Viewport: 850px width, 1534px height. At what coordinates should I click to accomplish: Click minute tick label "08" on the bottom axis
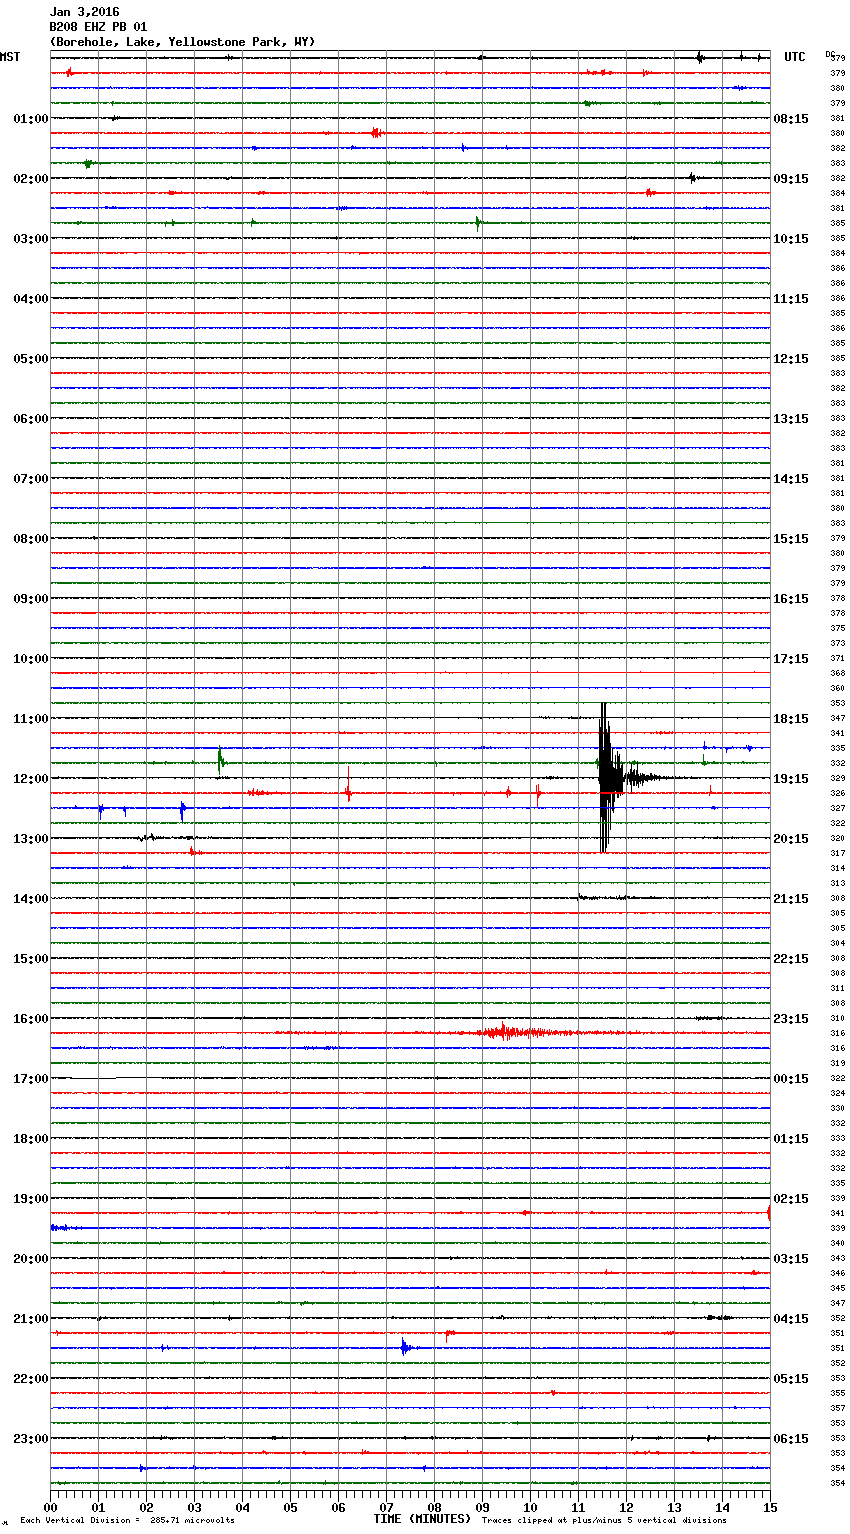click(434, 1507)
